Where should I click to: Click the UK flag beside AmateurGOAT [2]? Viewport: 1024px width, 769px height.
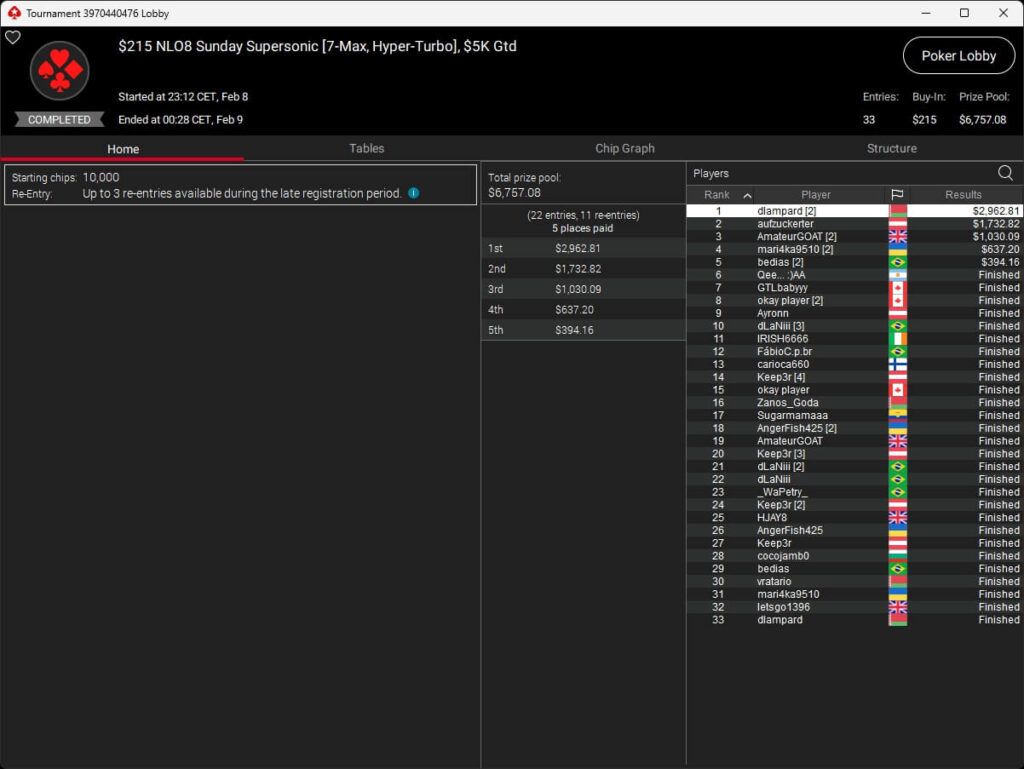click(897, 237)
